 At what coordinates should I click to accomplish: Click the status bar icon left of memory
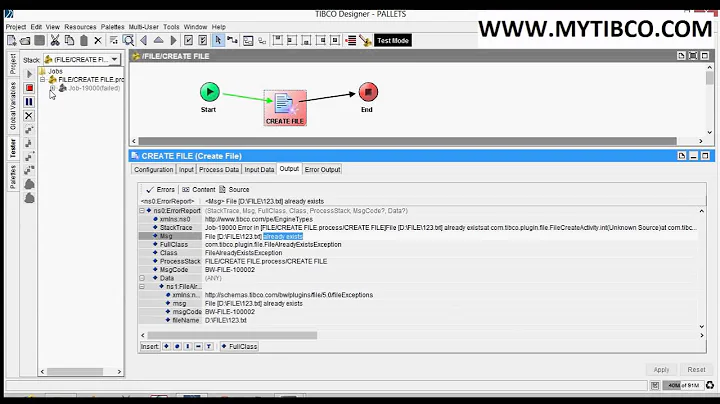click(x=655, y=385)
